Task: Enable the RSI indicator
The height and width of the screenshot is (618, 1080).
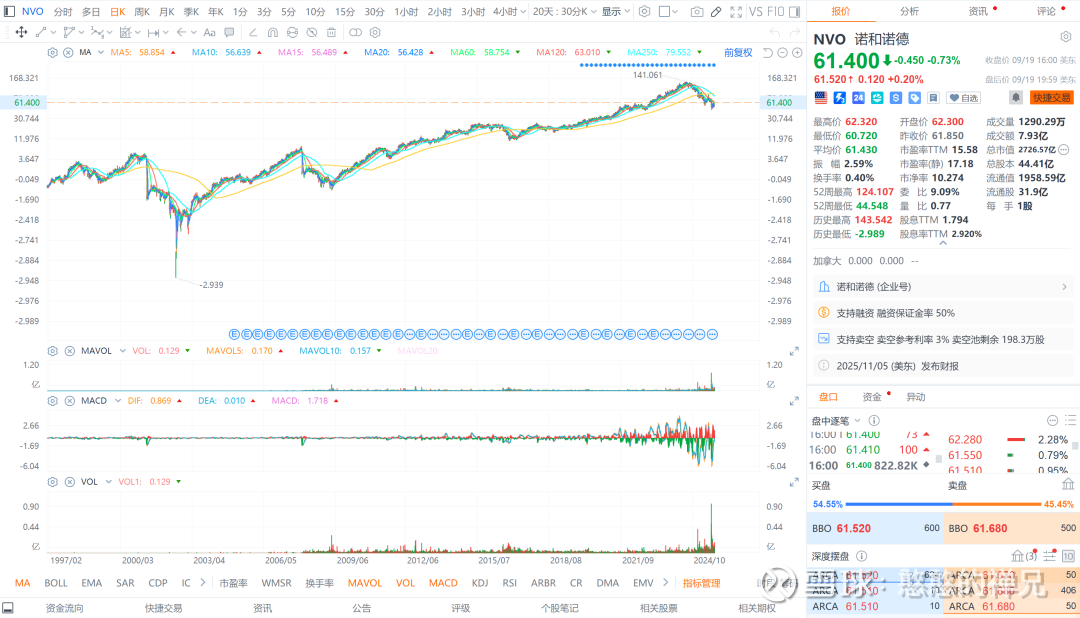Action: coord(510,583)
